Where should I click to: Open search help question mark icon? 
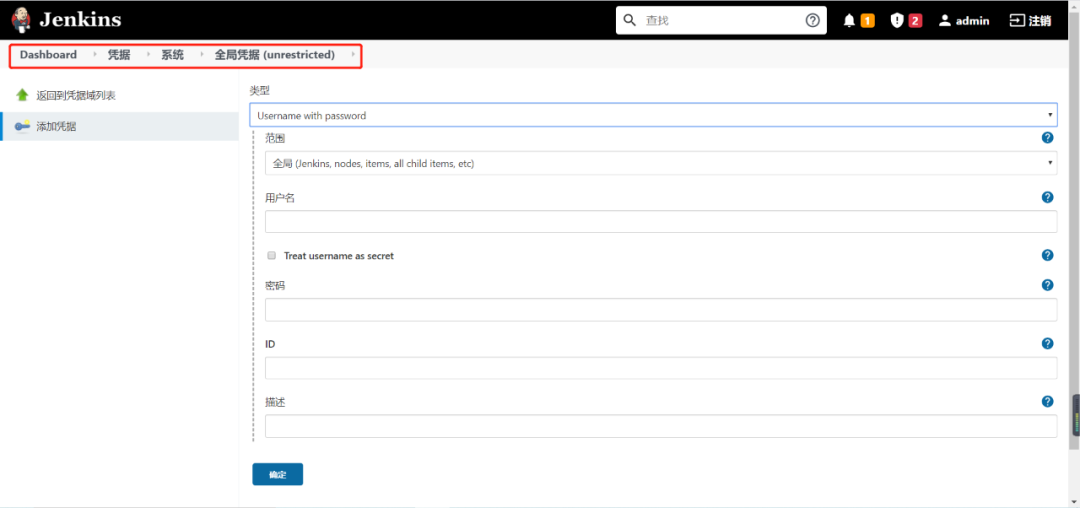812,20
